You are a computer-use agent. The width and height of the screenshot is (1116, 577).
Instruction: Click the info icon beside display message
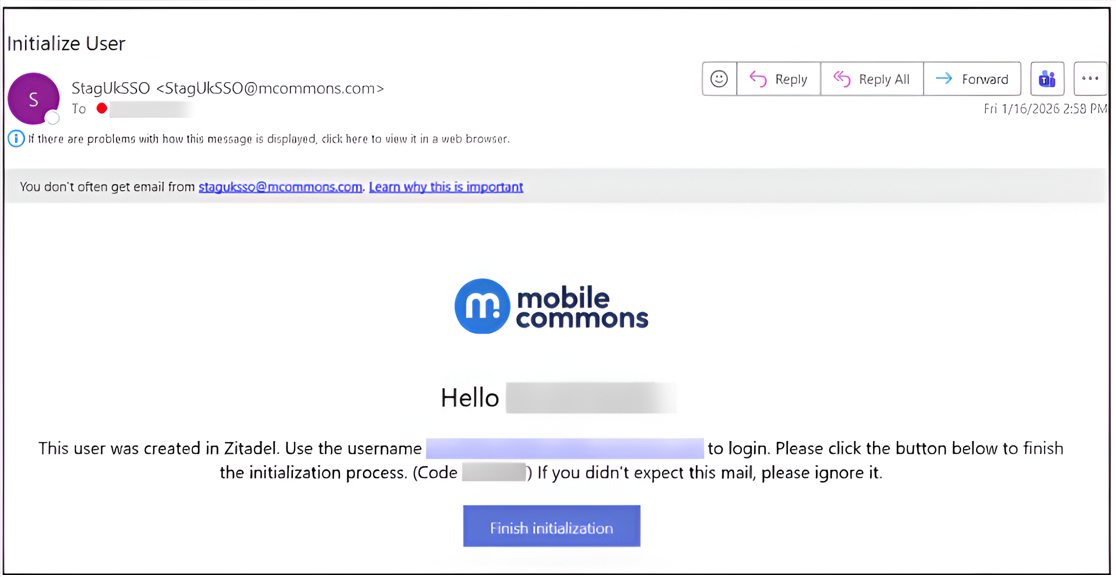(16, 139)
